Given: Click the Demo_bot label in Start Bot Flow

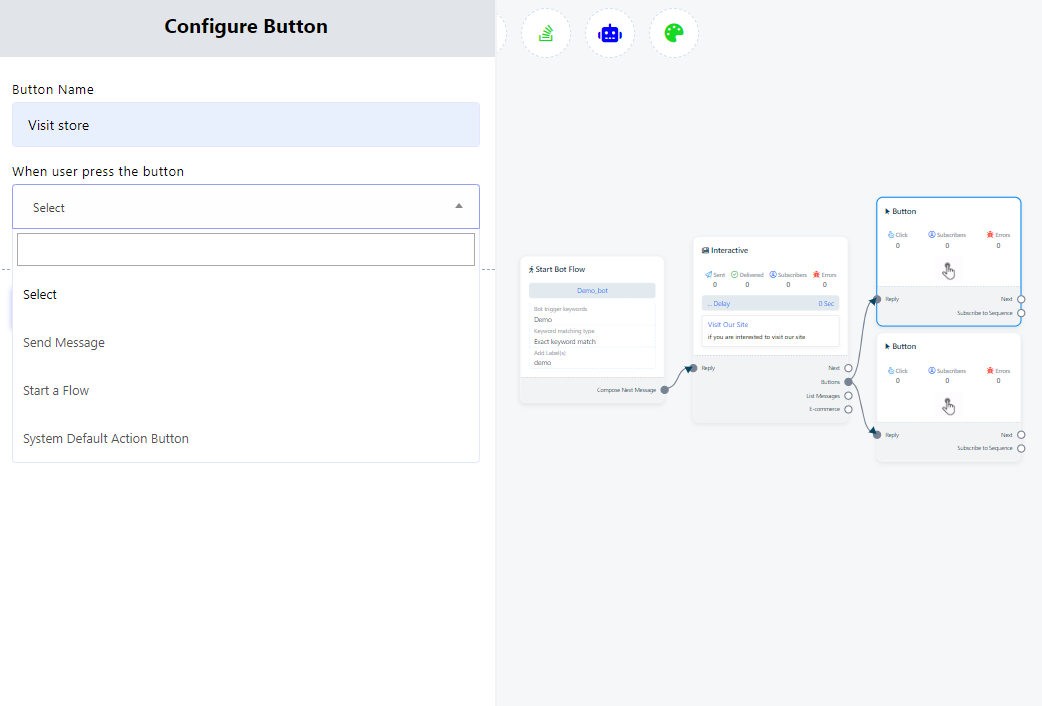Looking at the screenshot, I should 592,291.
